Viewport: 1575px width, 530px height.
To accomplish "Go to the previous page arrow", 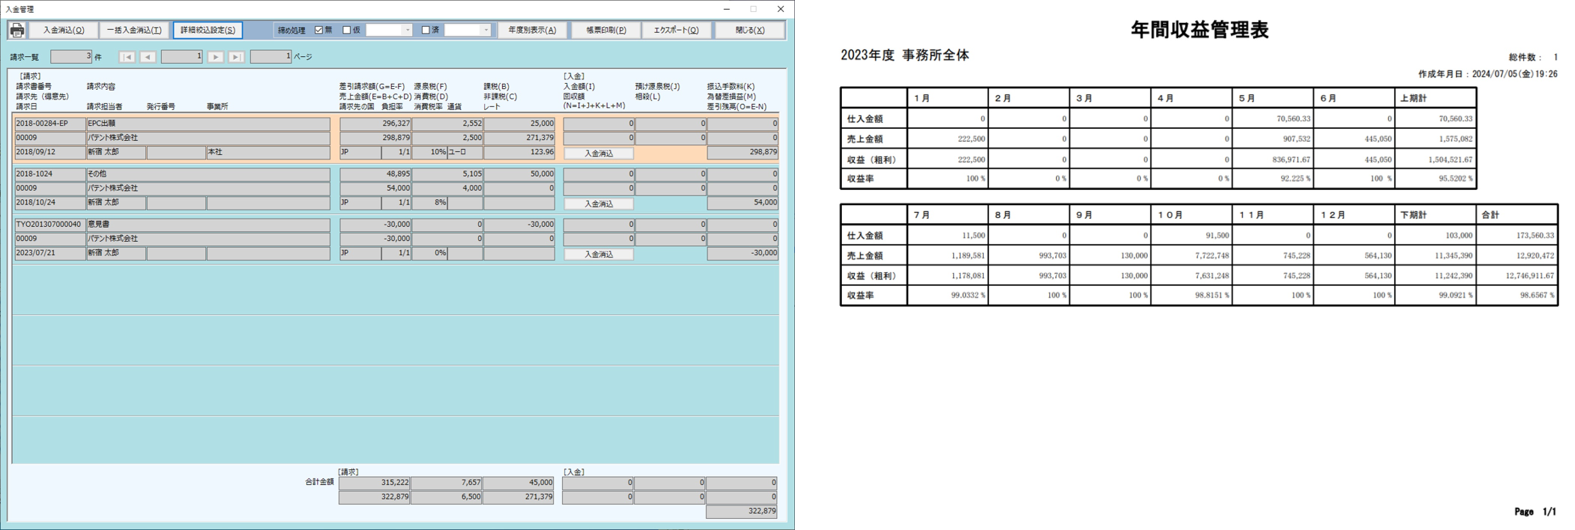I will tap(148, 57).
